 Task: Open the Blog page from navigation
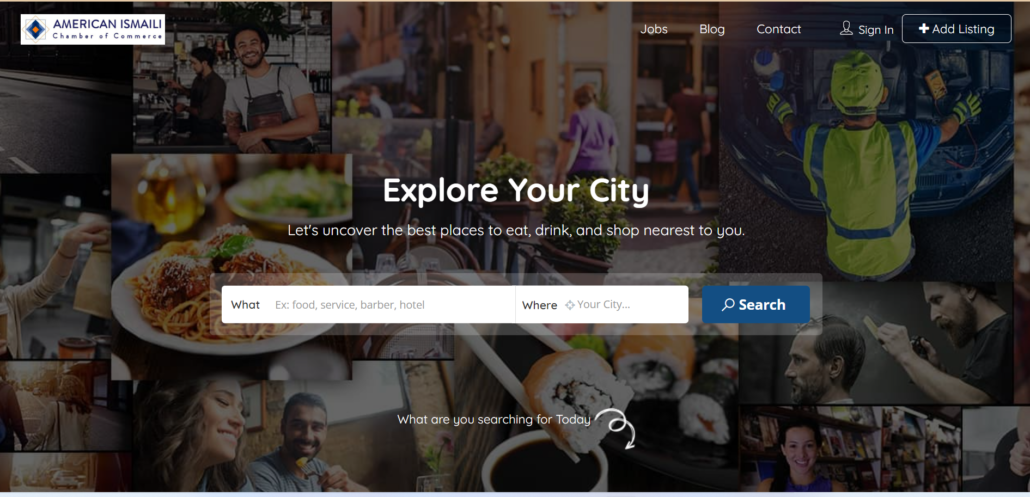coord(712,29)
